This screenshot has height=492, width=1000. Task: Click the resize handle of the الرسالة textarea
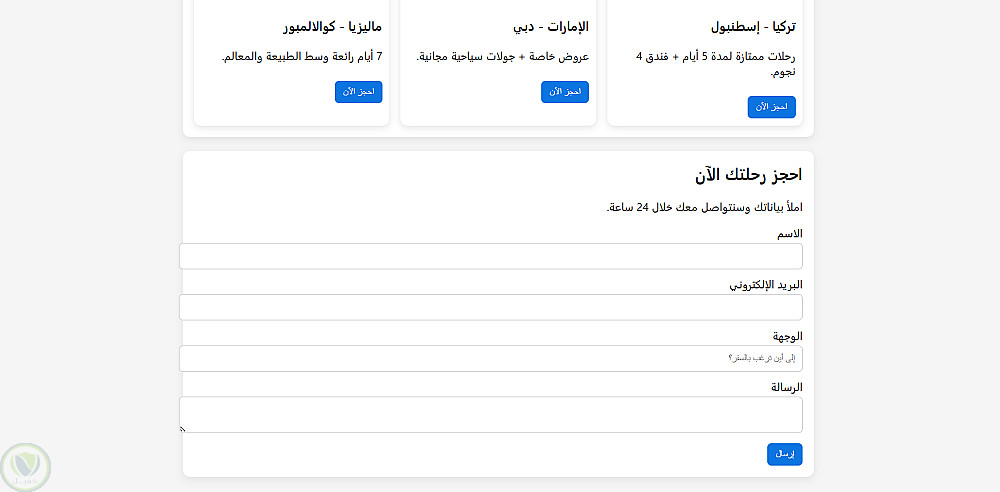(183, 429)
